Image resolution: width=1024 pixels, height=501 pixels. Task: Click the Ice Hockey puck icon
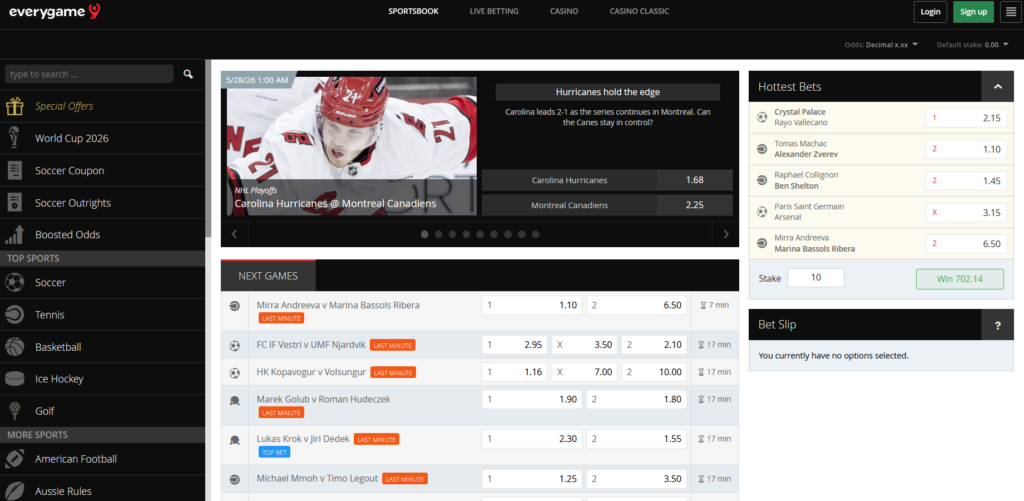14,379
